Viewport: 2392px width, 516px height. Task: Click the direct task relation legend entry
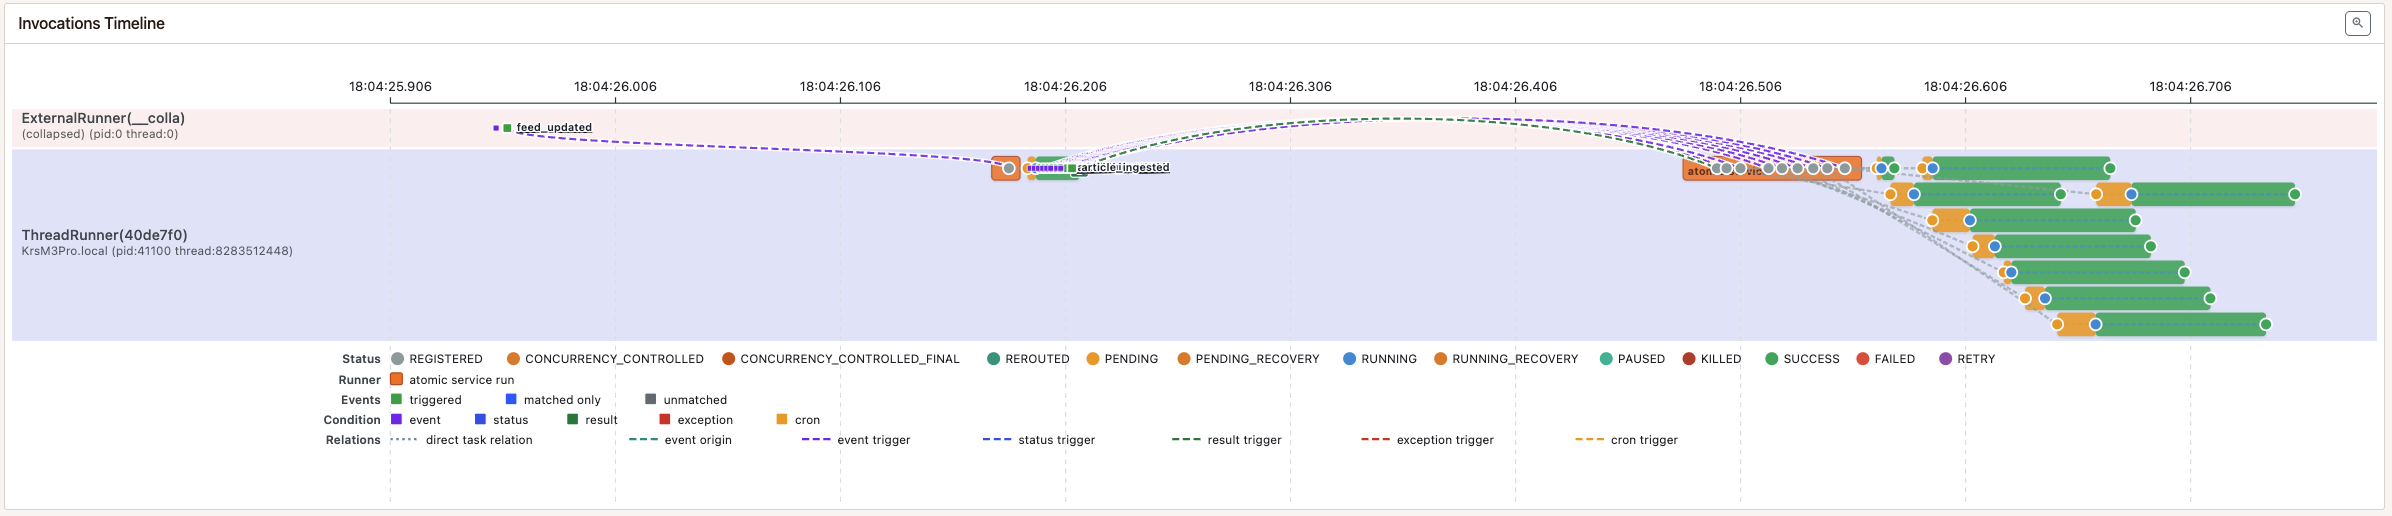[461, 440]
